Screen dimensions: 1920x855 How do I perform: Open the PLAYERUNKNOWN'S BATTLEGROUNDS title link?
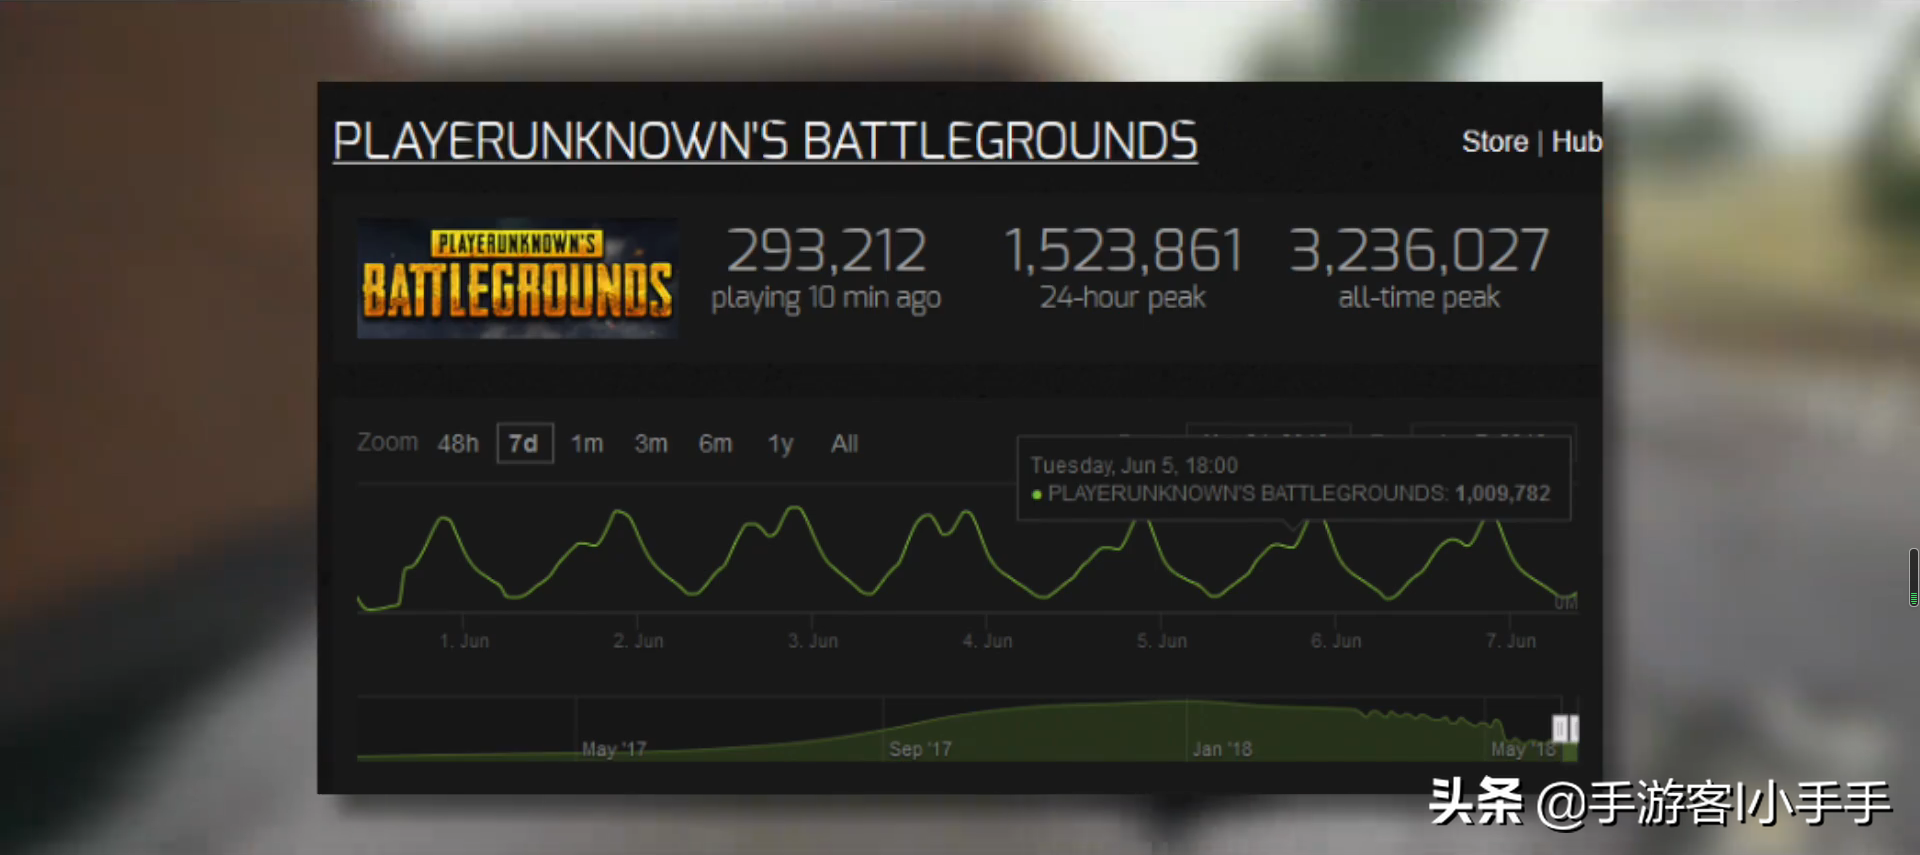click(x=765, y=141)
